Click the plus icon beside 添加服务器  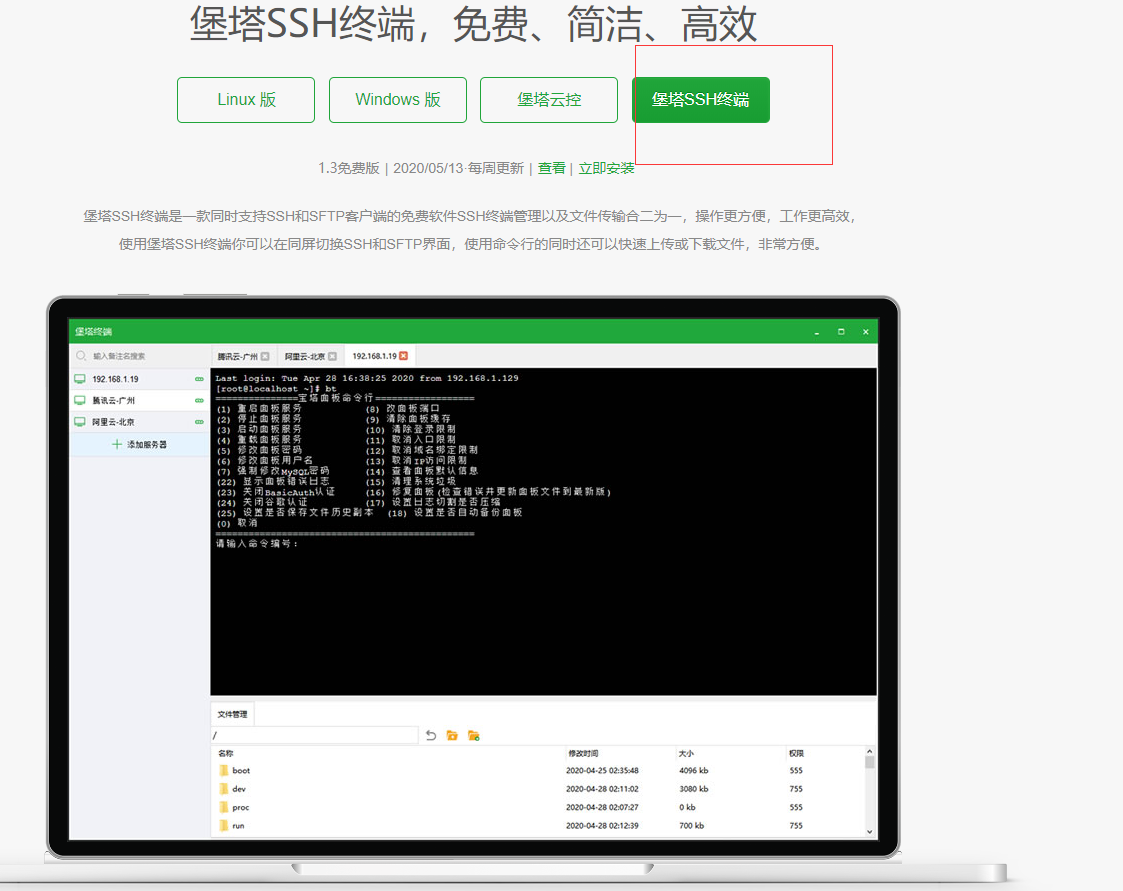117,444
